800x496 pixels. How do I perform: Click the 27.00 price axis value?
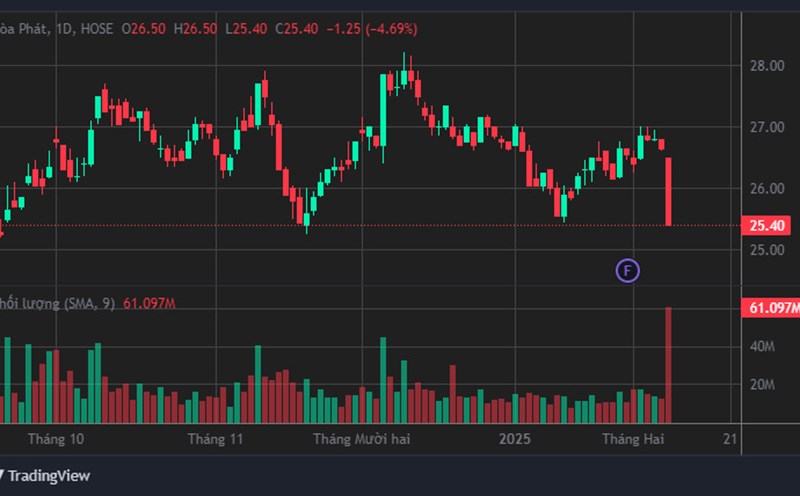pyautogui.click(x=767, y=127)
